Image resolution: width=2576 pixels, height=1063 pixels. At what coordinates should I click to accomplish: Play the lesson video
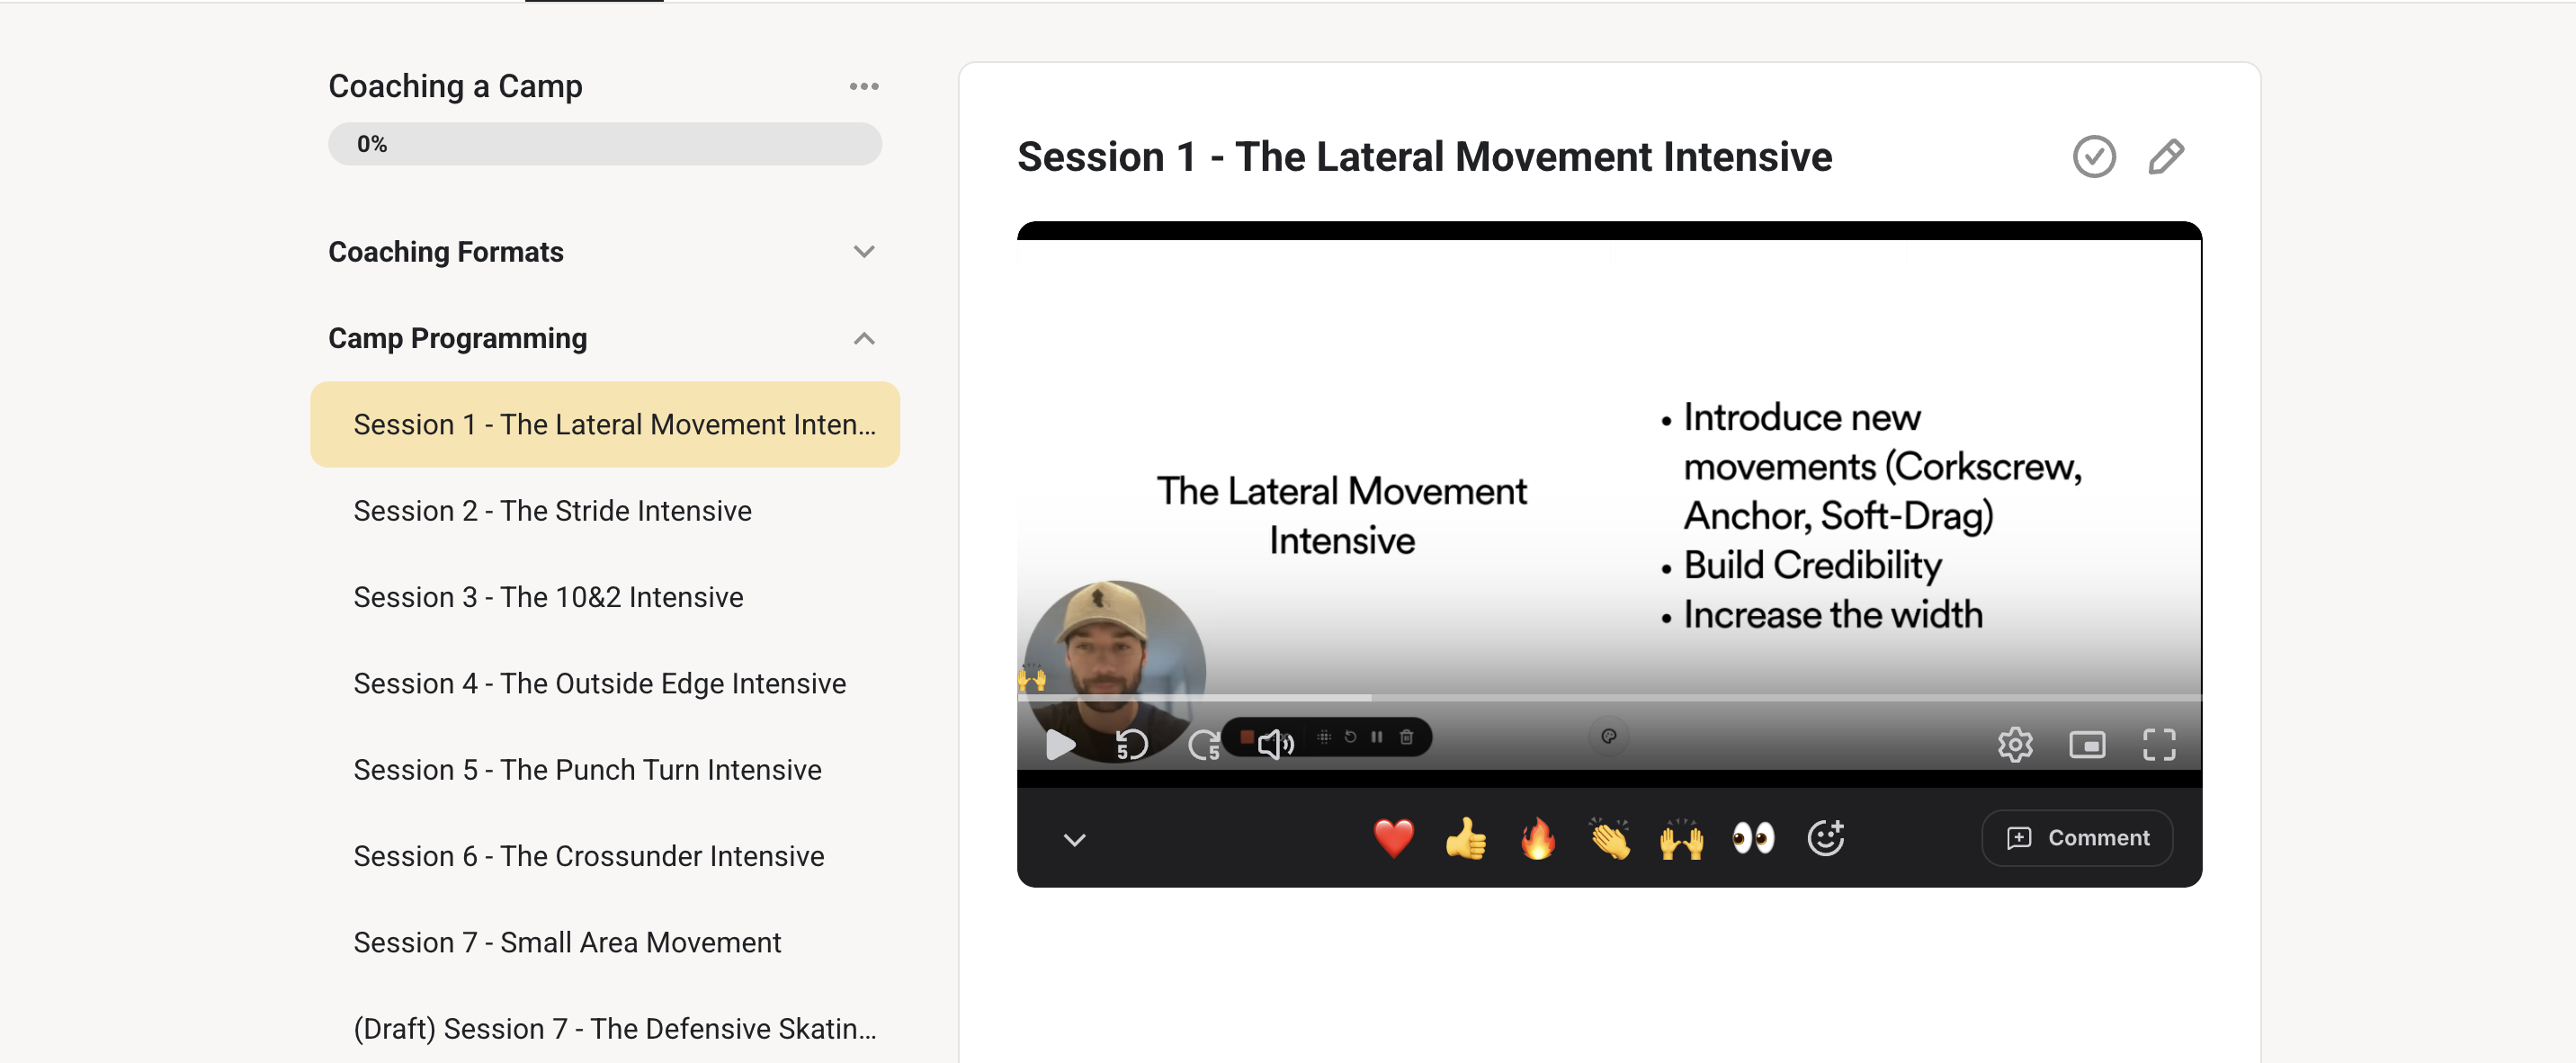[x=1060, y=744]
